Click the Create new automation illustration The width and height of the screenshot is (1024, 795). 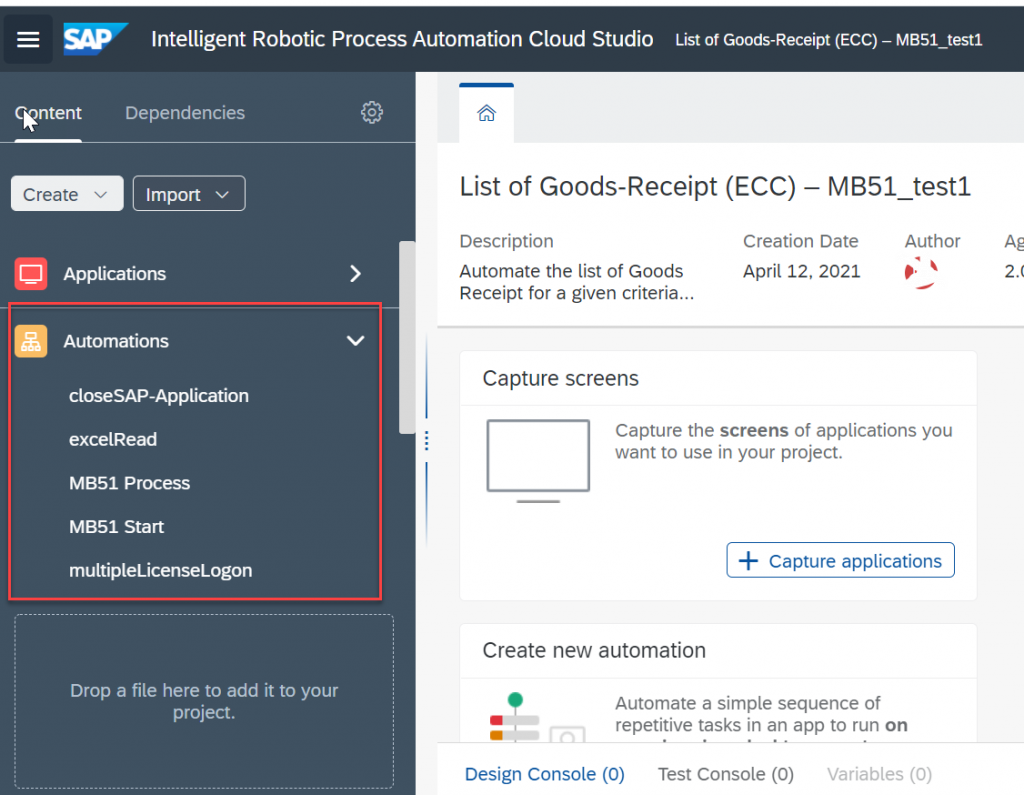(x=537, y=717)
